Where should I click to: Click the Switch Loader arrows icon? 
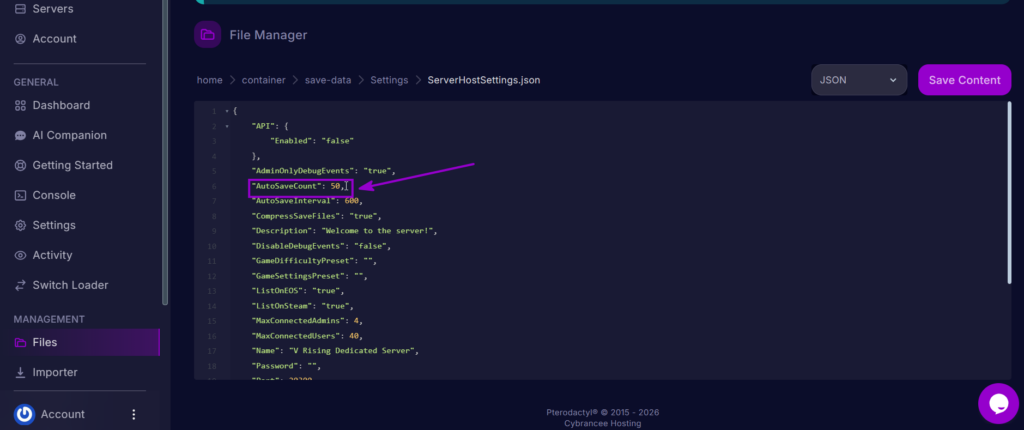coord(20,286)
